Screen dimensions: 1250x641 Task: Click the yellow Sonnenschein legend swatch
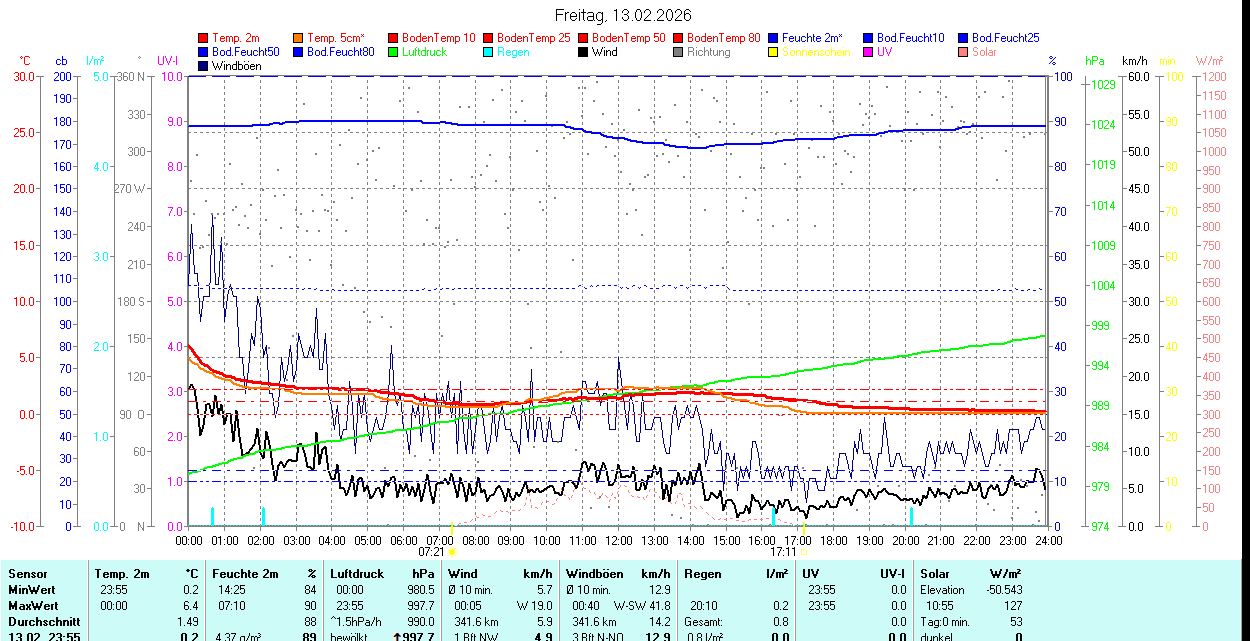tap(774, 52)
